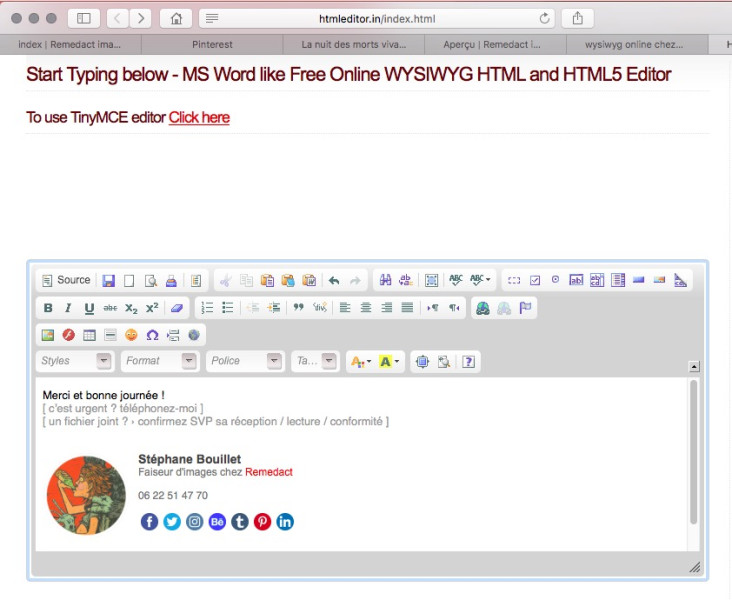Click the Undo arrow icon
The image size is (732, 600).
[x=334, y=281]
